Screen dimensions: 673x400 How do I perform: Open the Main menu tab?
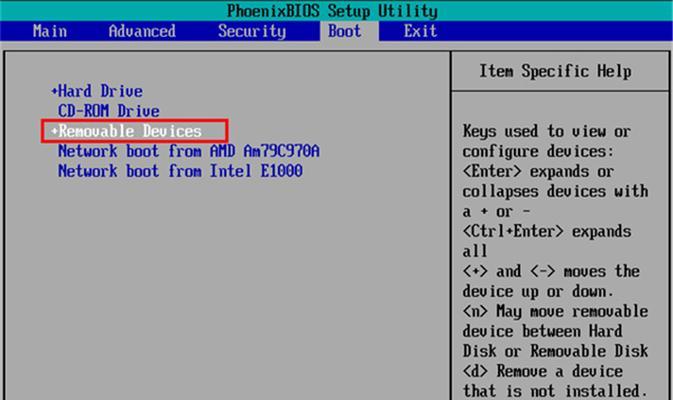point(50,31)
